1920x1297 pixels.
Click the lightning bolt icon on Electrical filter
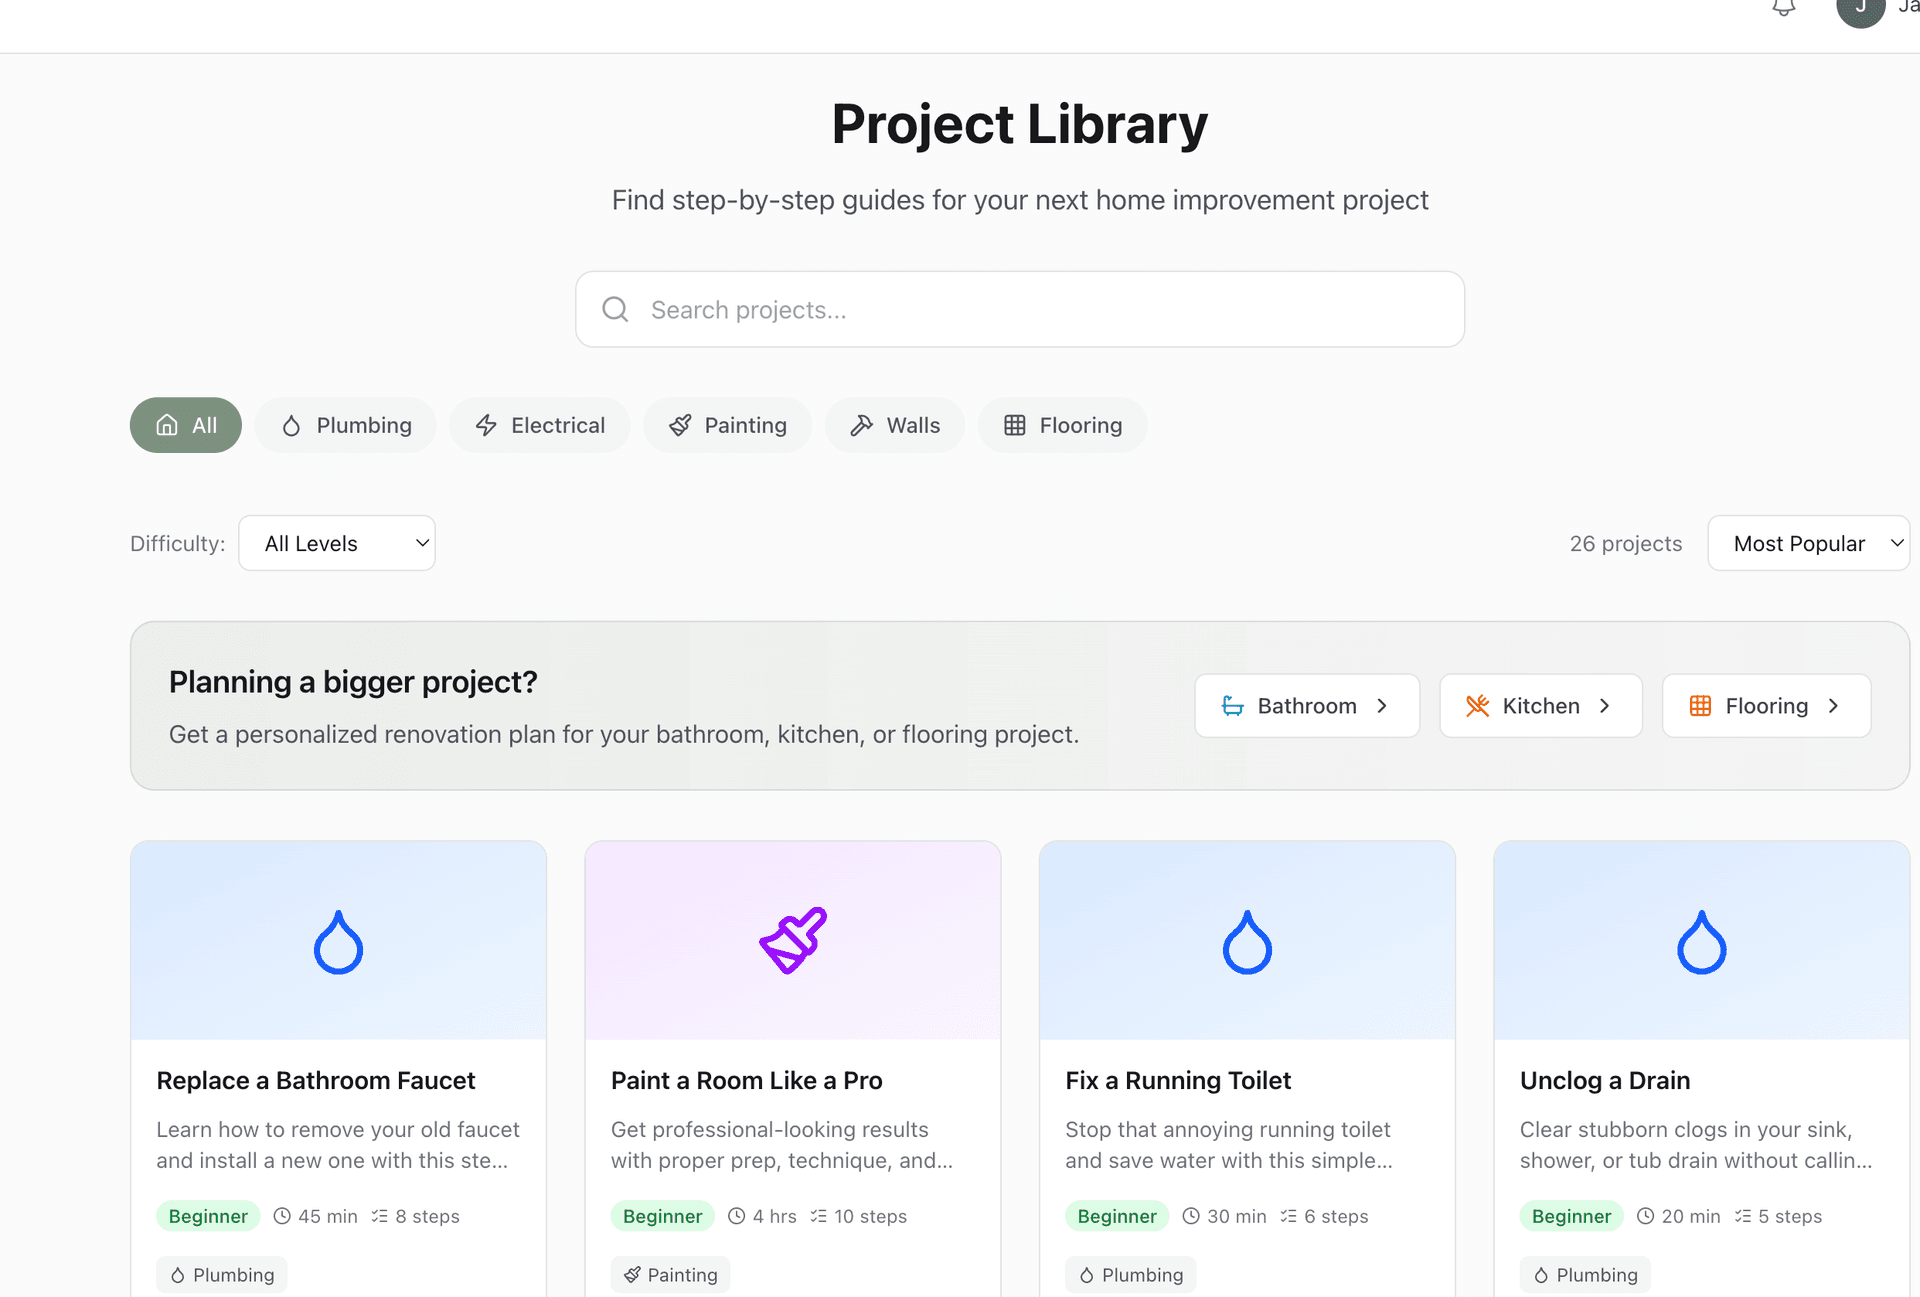pyautogui.click(x=486, y=425)
